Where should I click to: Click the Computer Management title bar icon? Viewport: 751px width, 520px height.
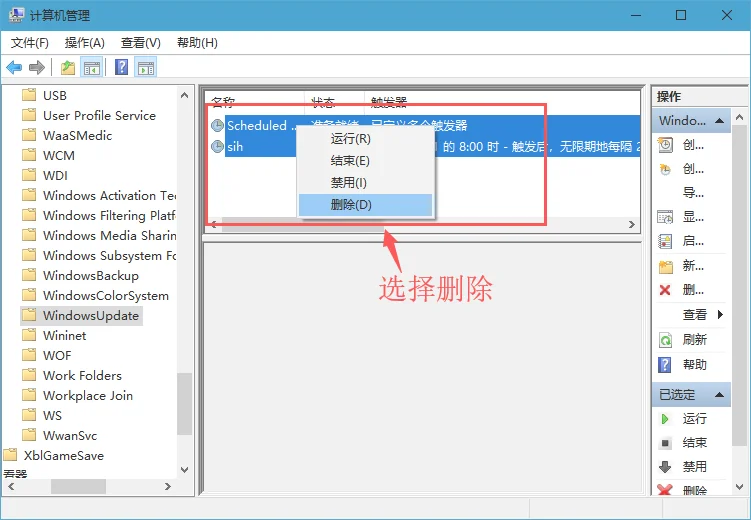pos(16,15)
